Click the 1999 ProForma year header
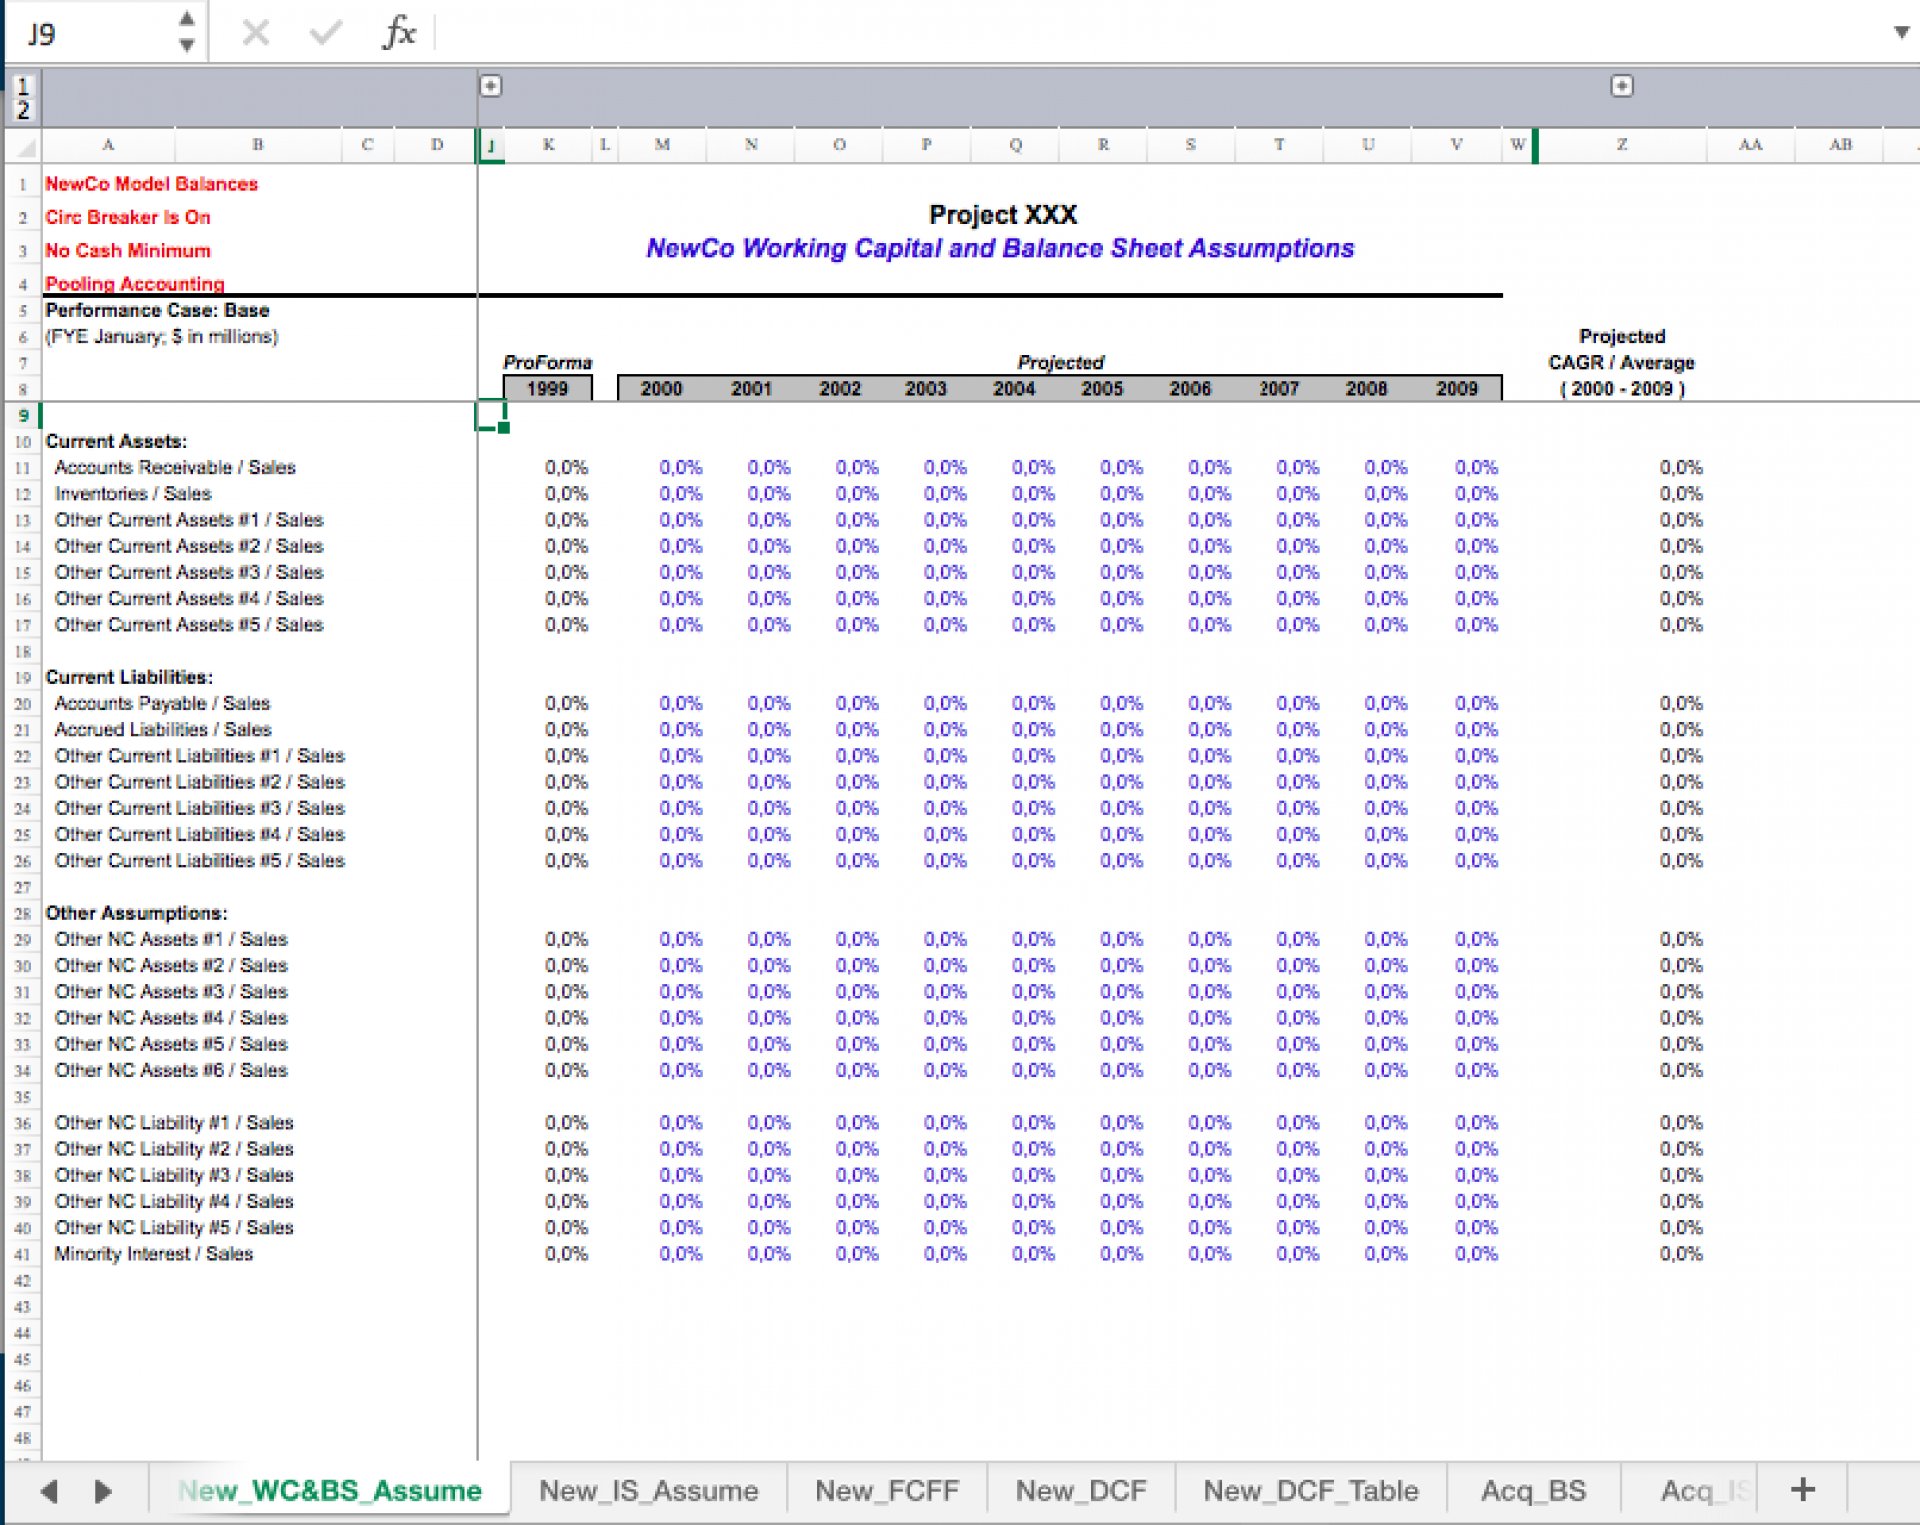 point(547,388)
